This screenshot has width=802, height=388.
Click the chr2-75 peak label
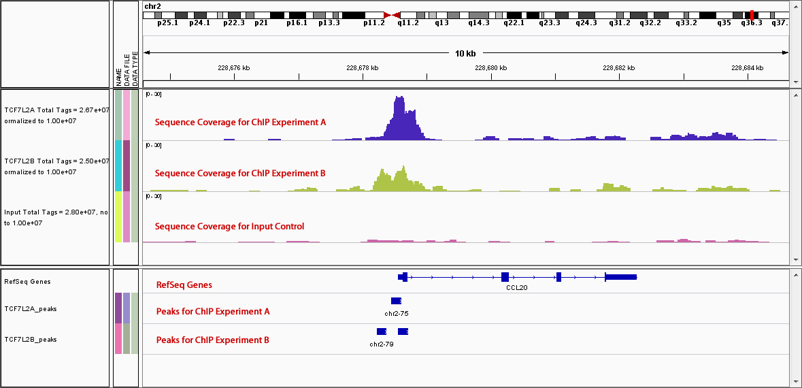tap(396, 313)
